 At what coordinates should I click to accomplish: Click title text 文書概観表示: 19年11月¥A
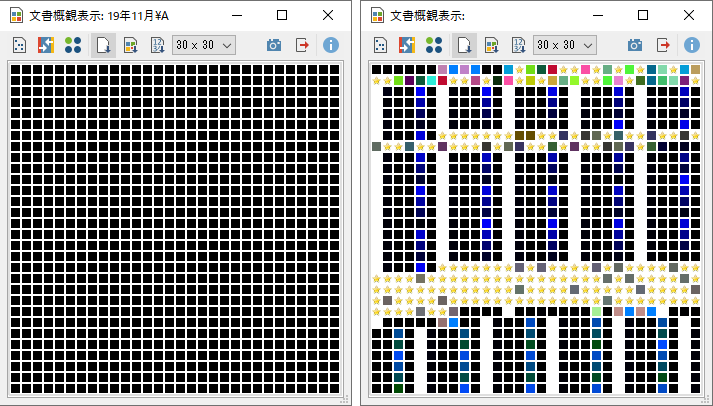pos(99,16)
